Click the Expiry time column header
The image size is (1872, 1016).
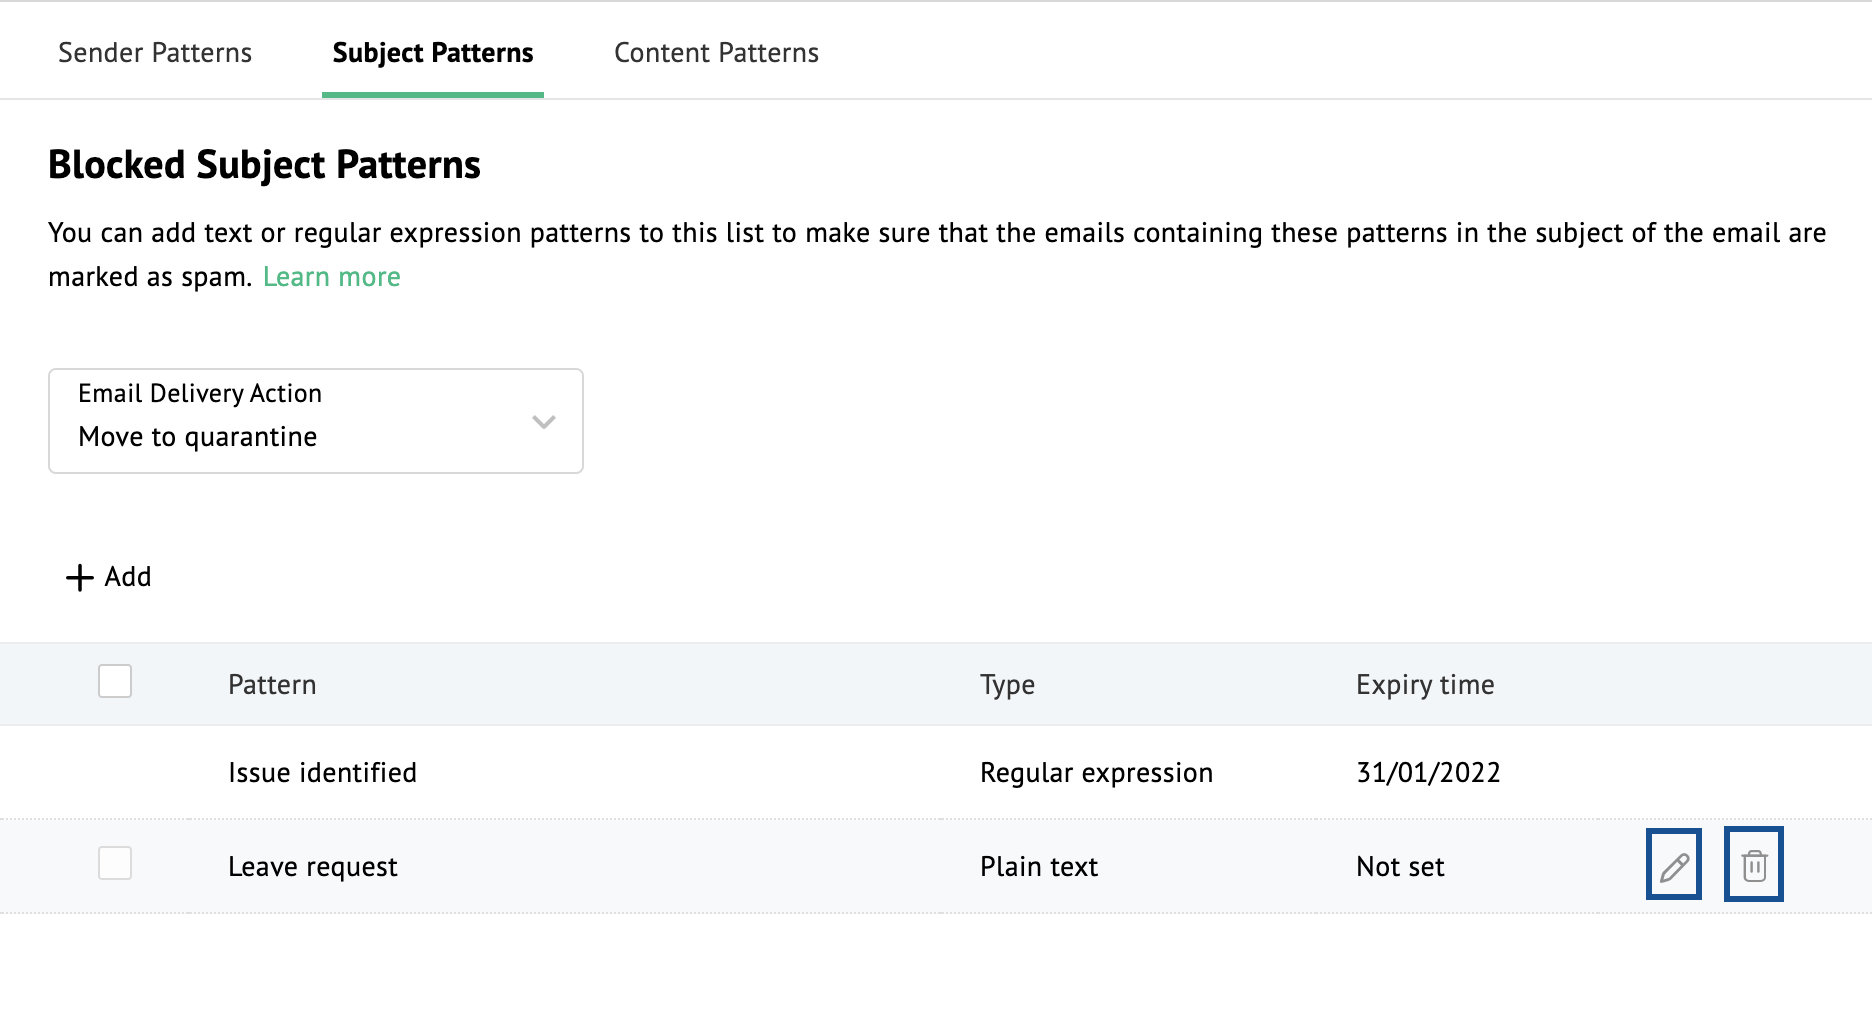point(1424,684)
